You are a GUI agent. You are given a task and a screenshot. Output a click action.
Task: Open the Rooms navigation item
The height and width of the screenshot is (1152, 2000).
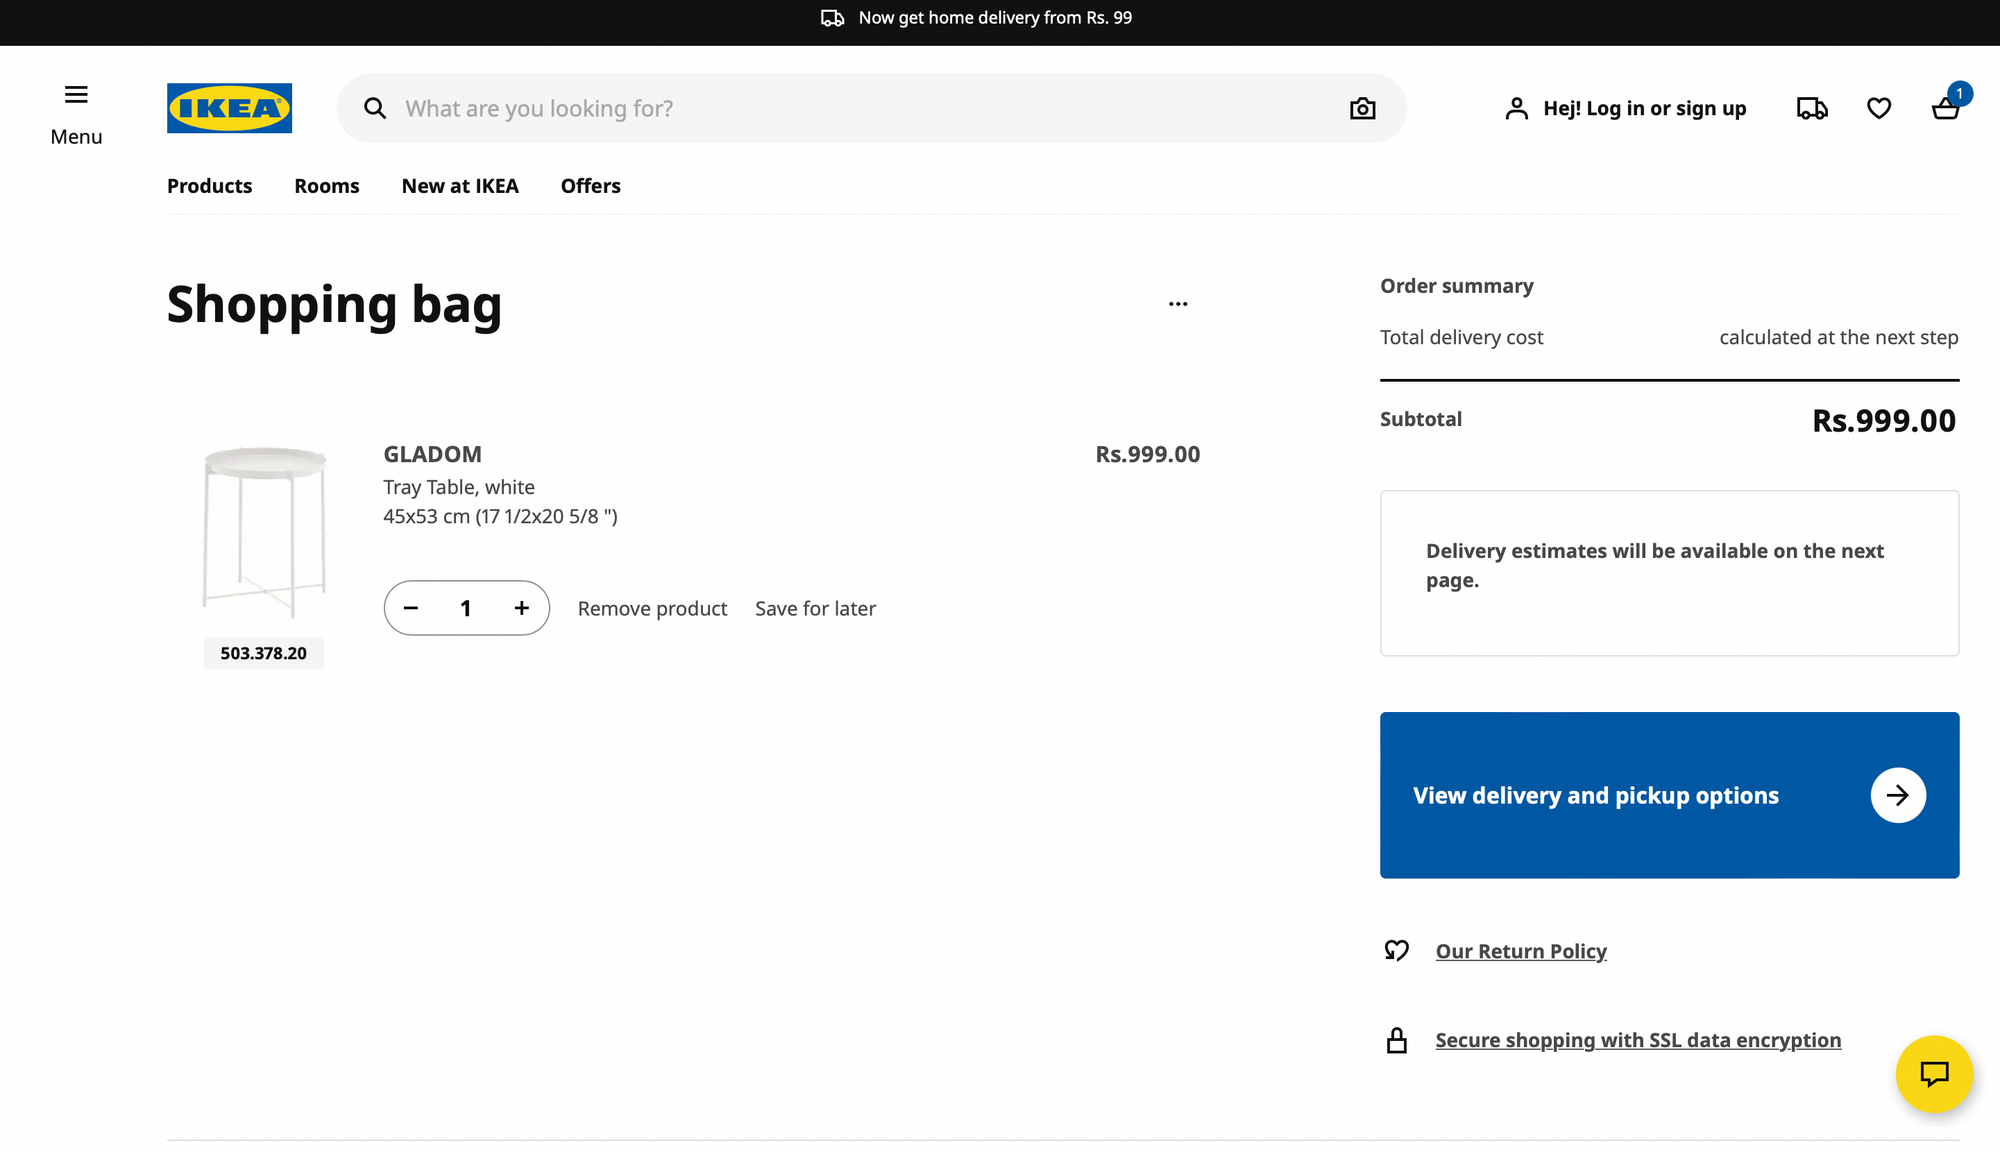(326, 186)
